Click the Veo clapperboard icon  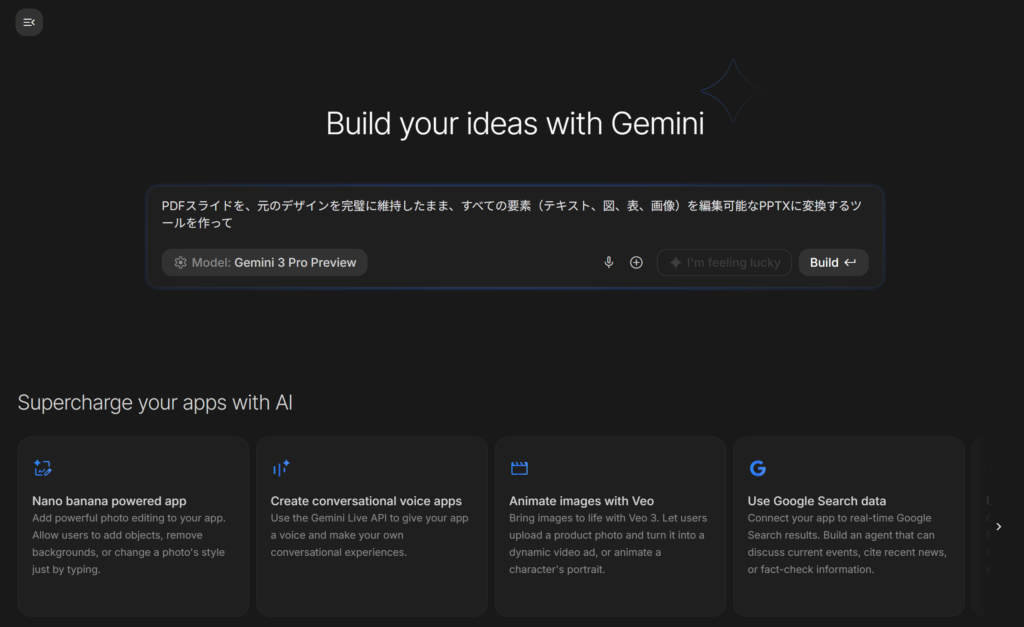point(519,467)
